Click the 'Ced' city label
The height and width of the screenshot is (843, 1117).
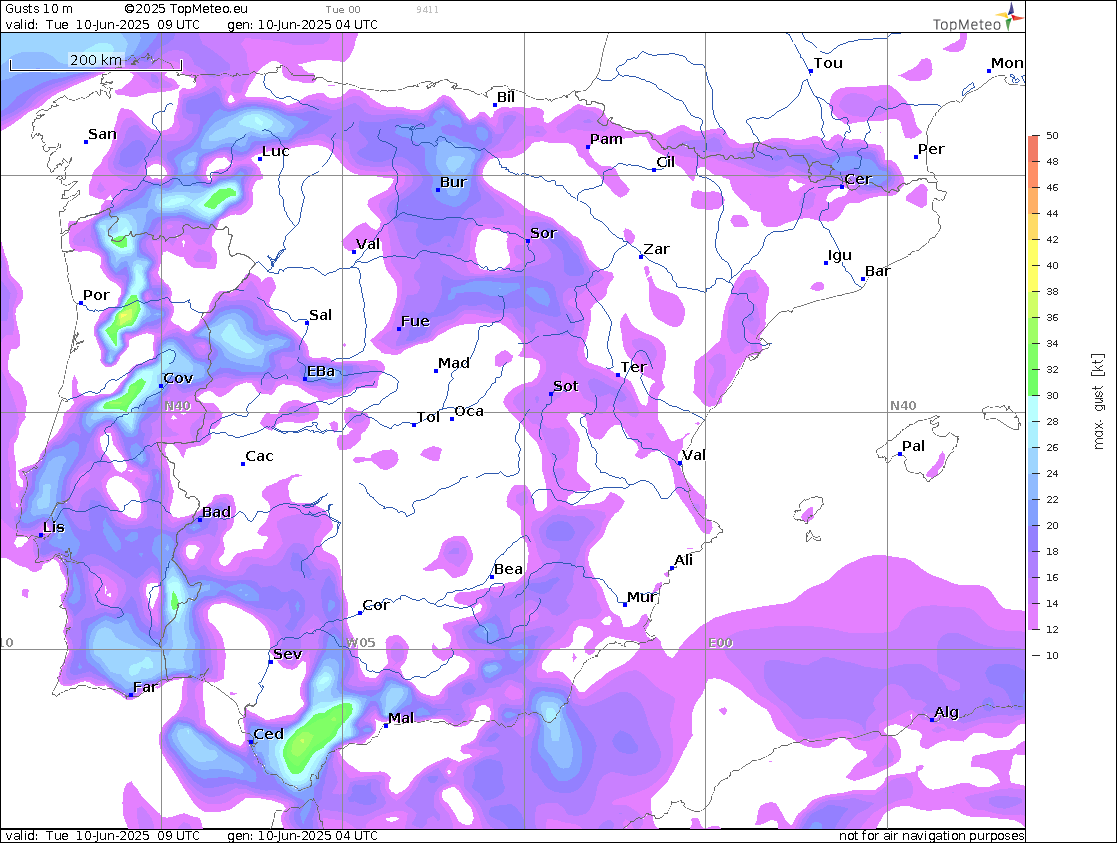(269, 734)
